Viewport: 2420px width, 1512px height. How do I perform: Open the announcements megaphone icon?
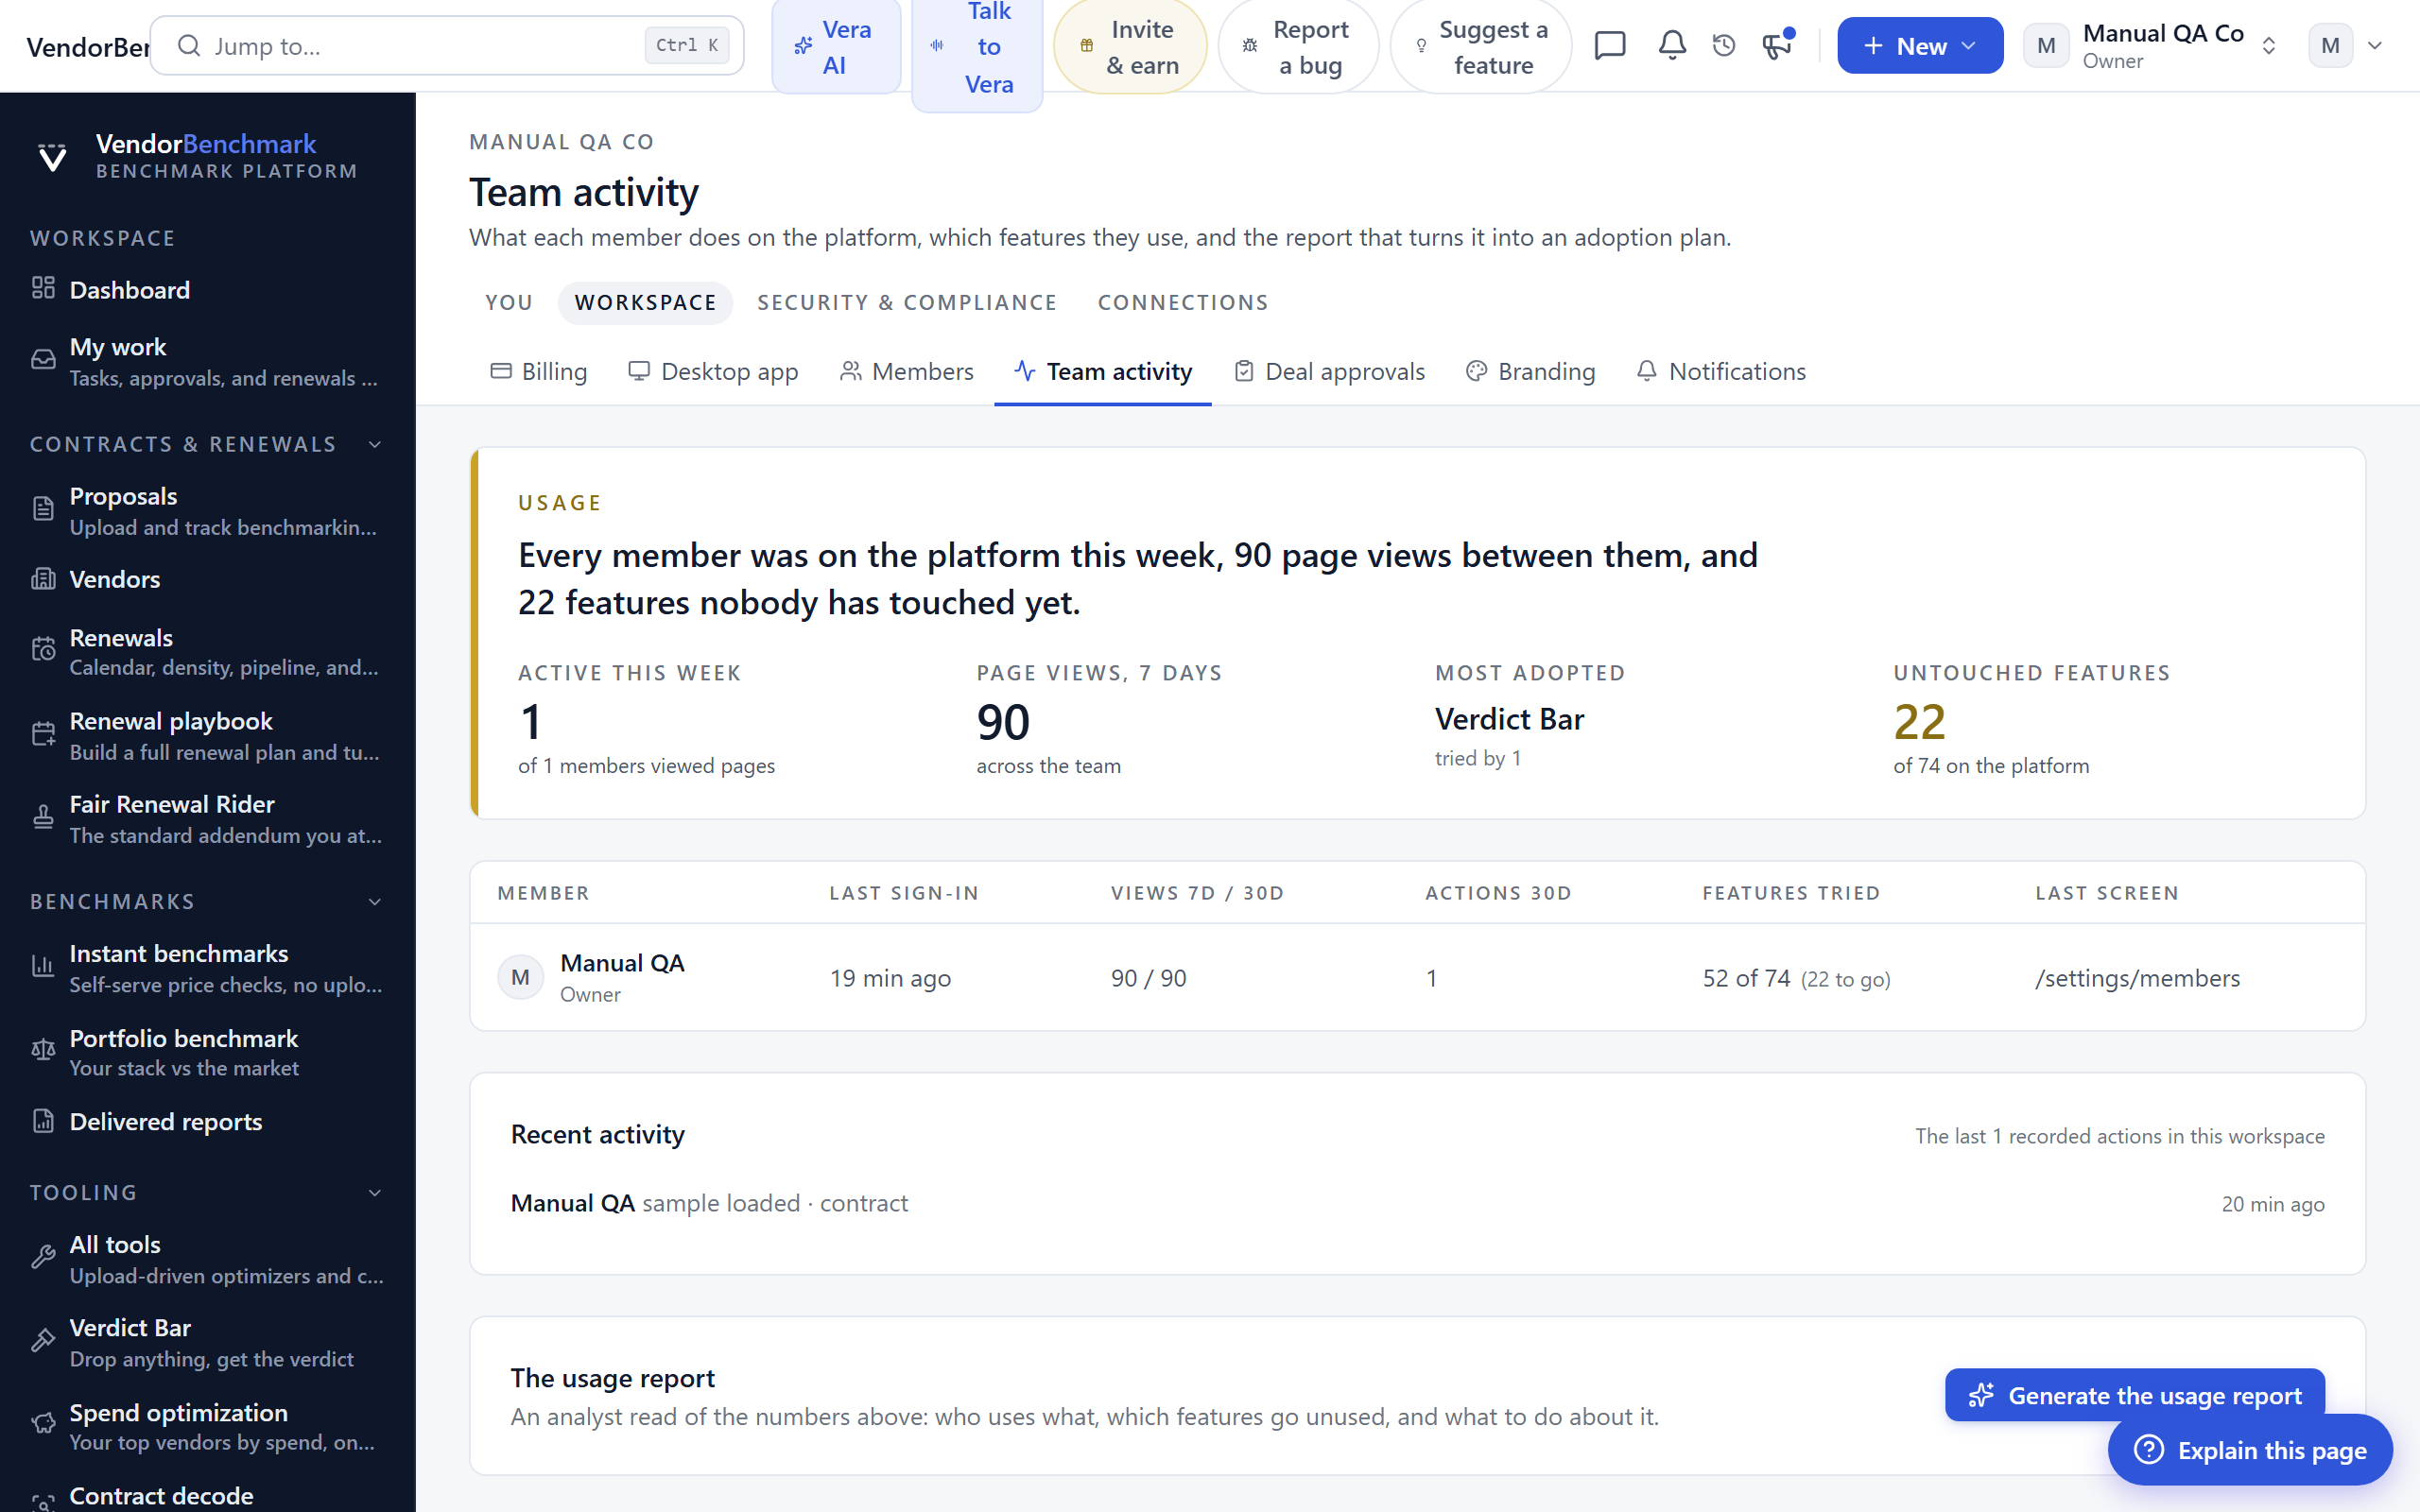(1777, 46)
